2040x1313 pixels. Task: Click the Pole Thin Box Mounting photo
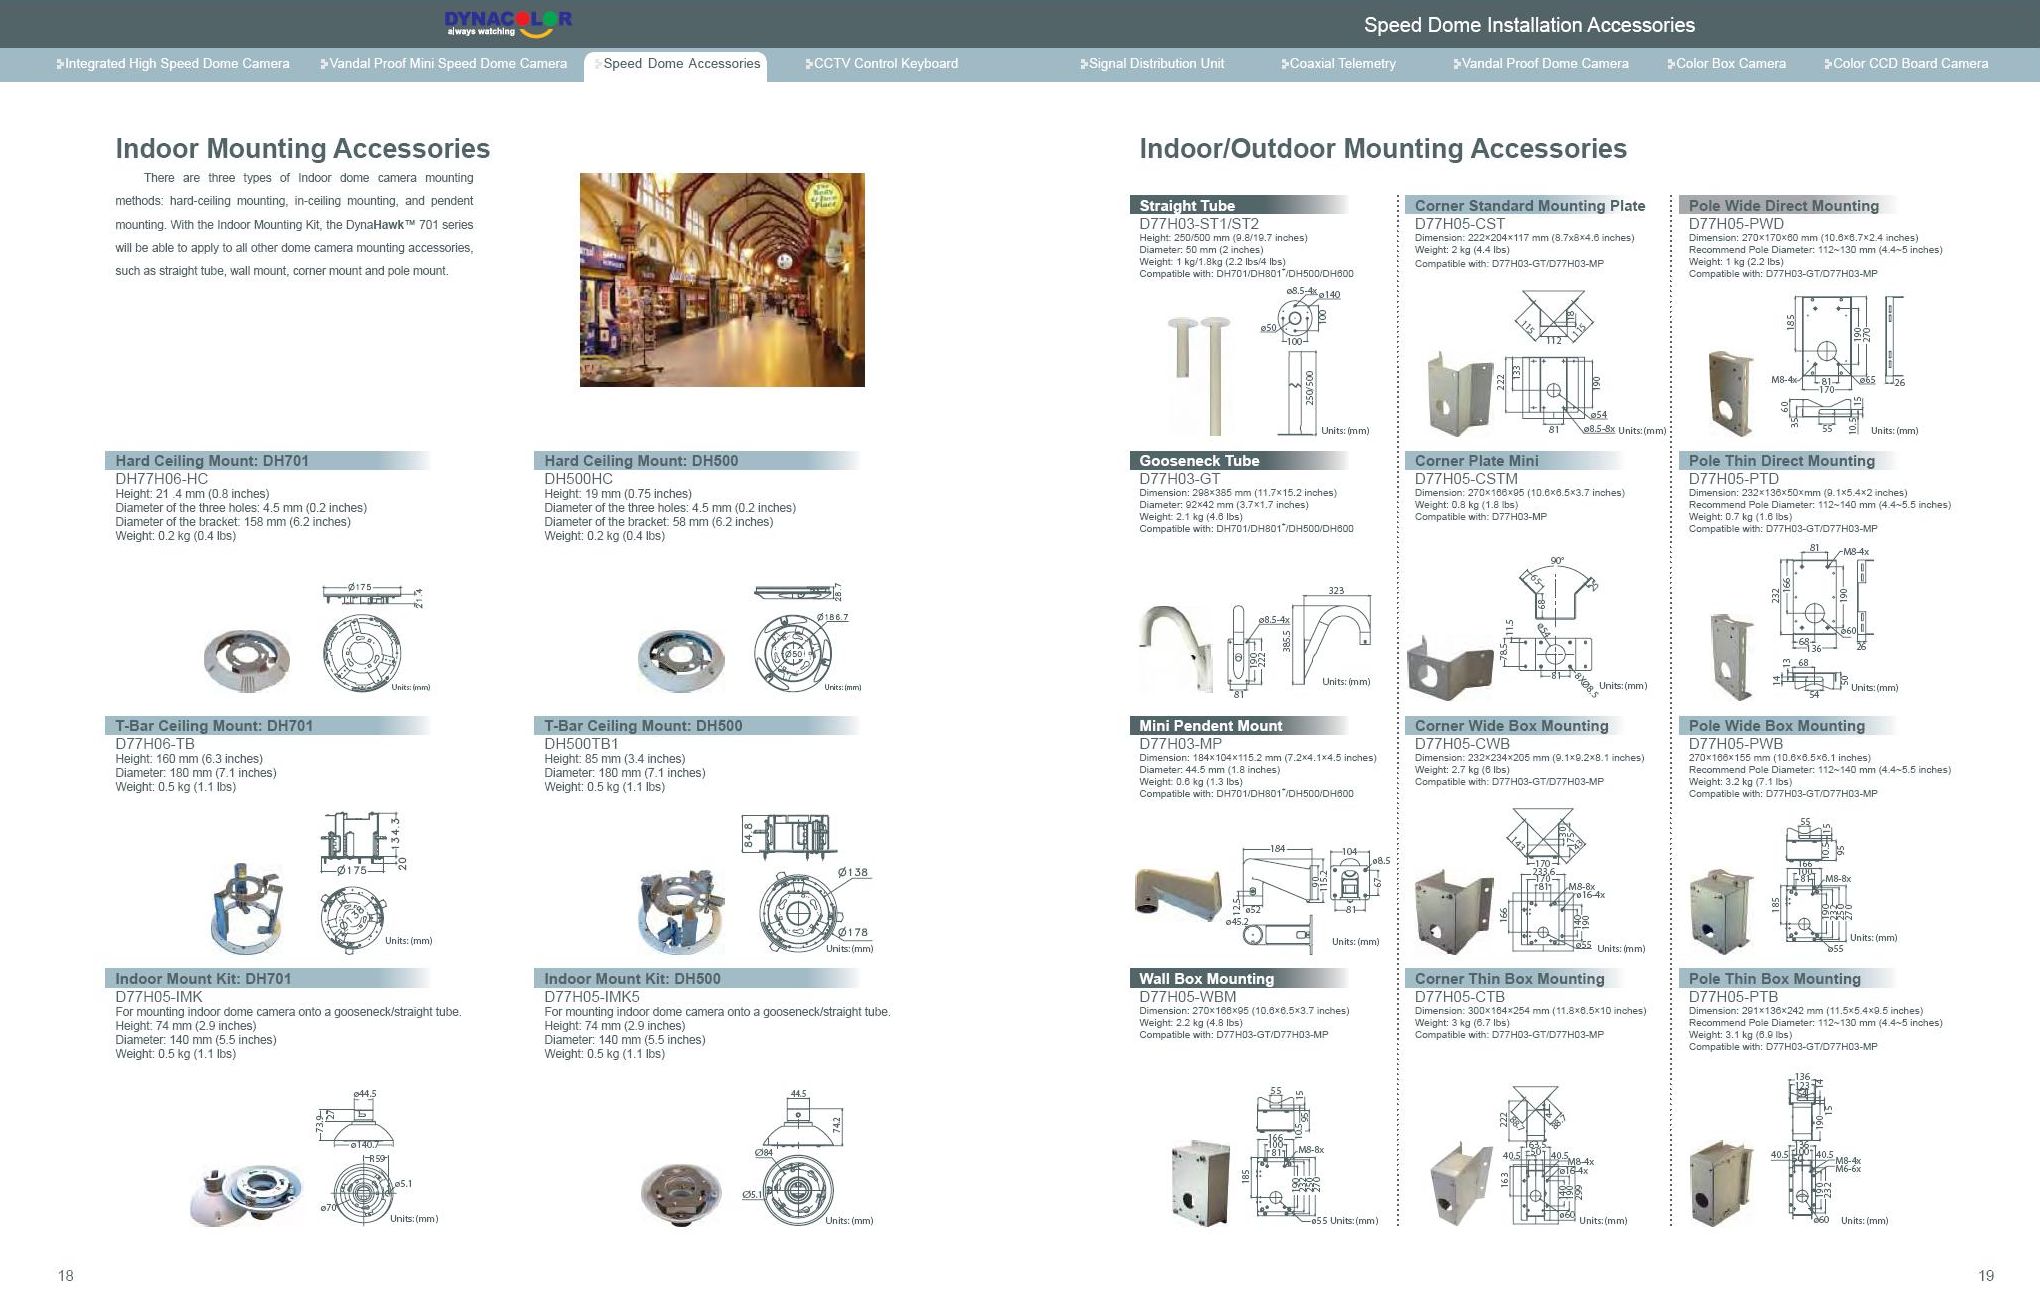[1720, 1183]
